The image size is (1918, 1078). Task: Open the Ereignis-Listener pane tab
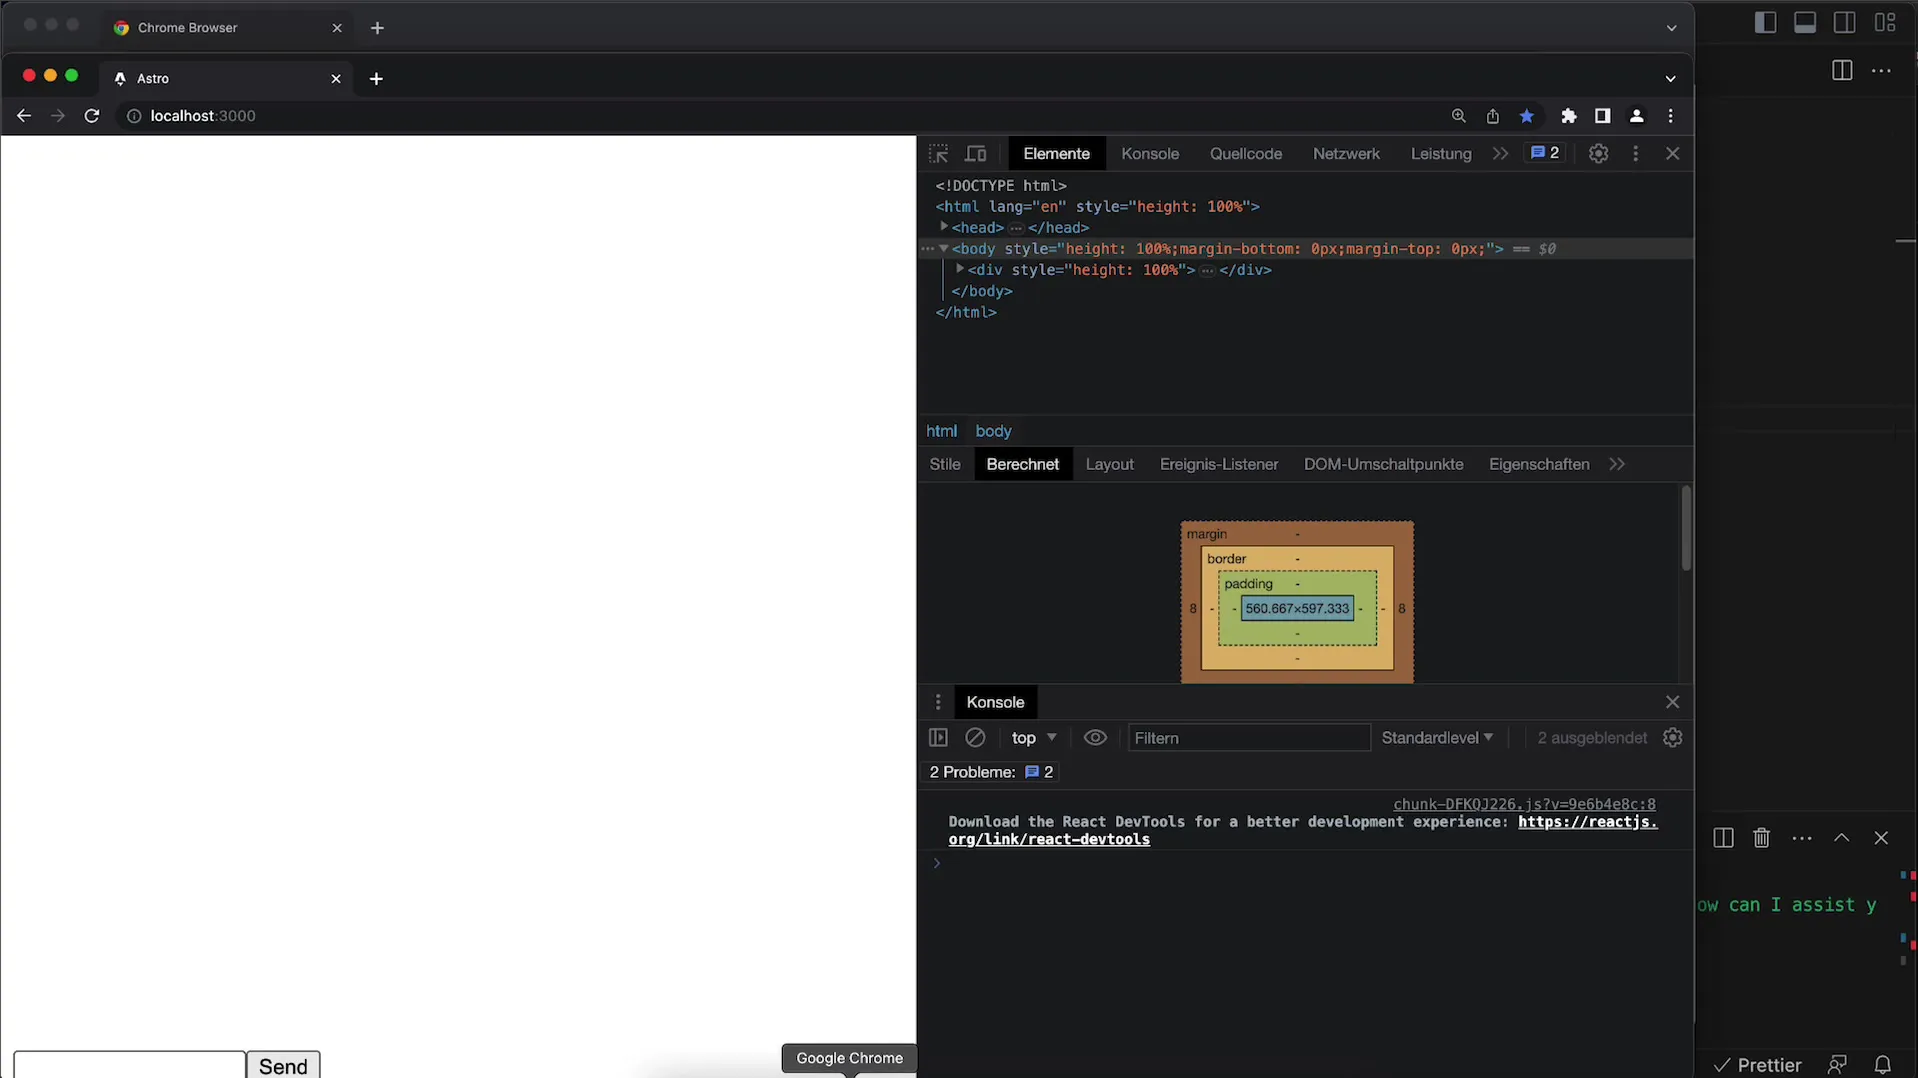[x=1219, y=465]
